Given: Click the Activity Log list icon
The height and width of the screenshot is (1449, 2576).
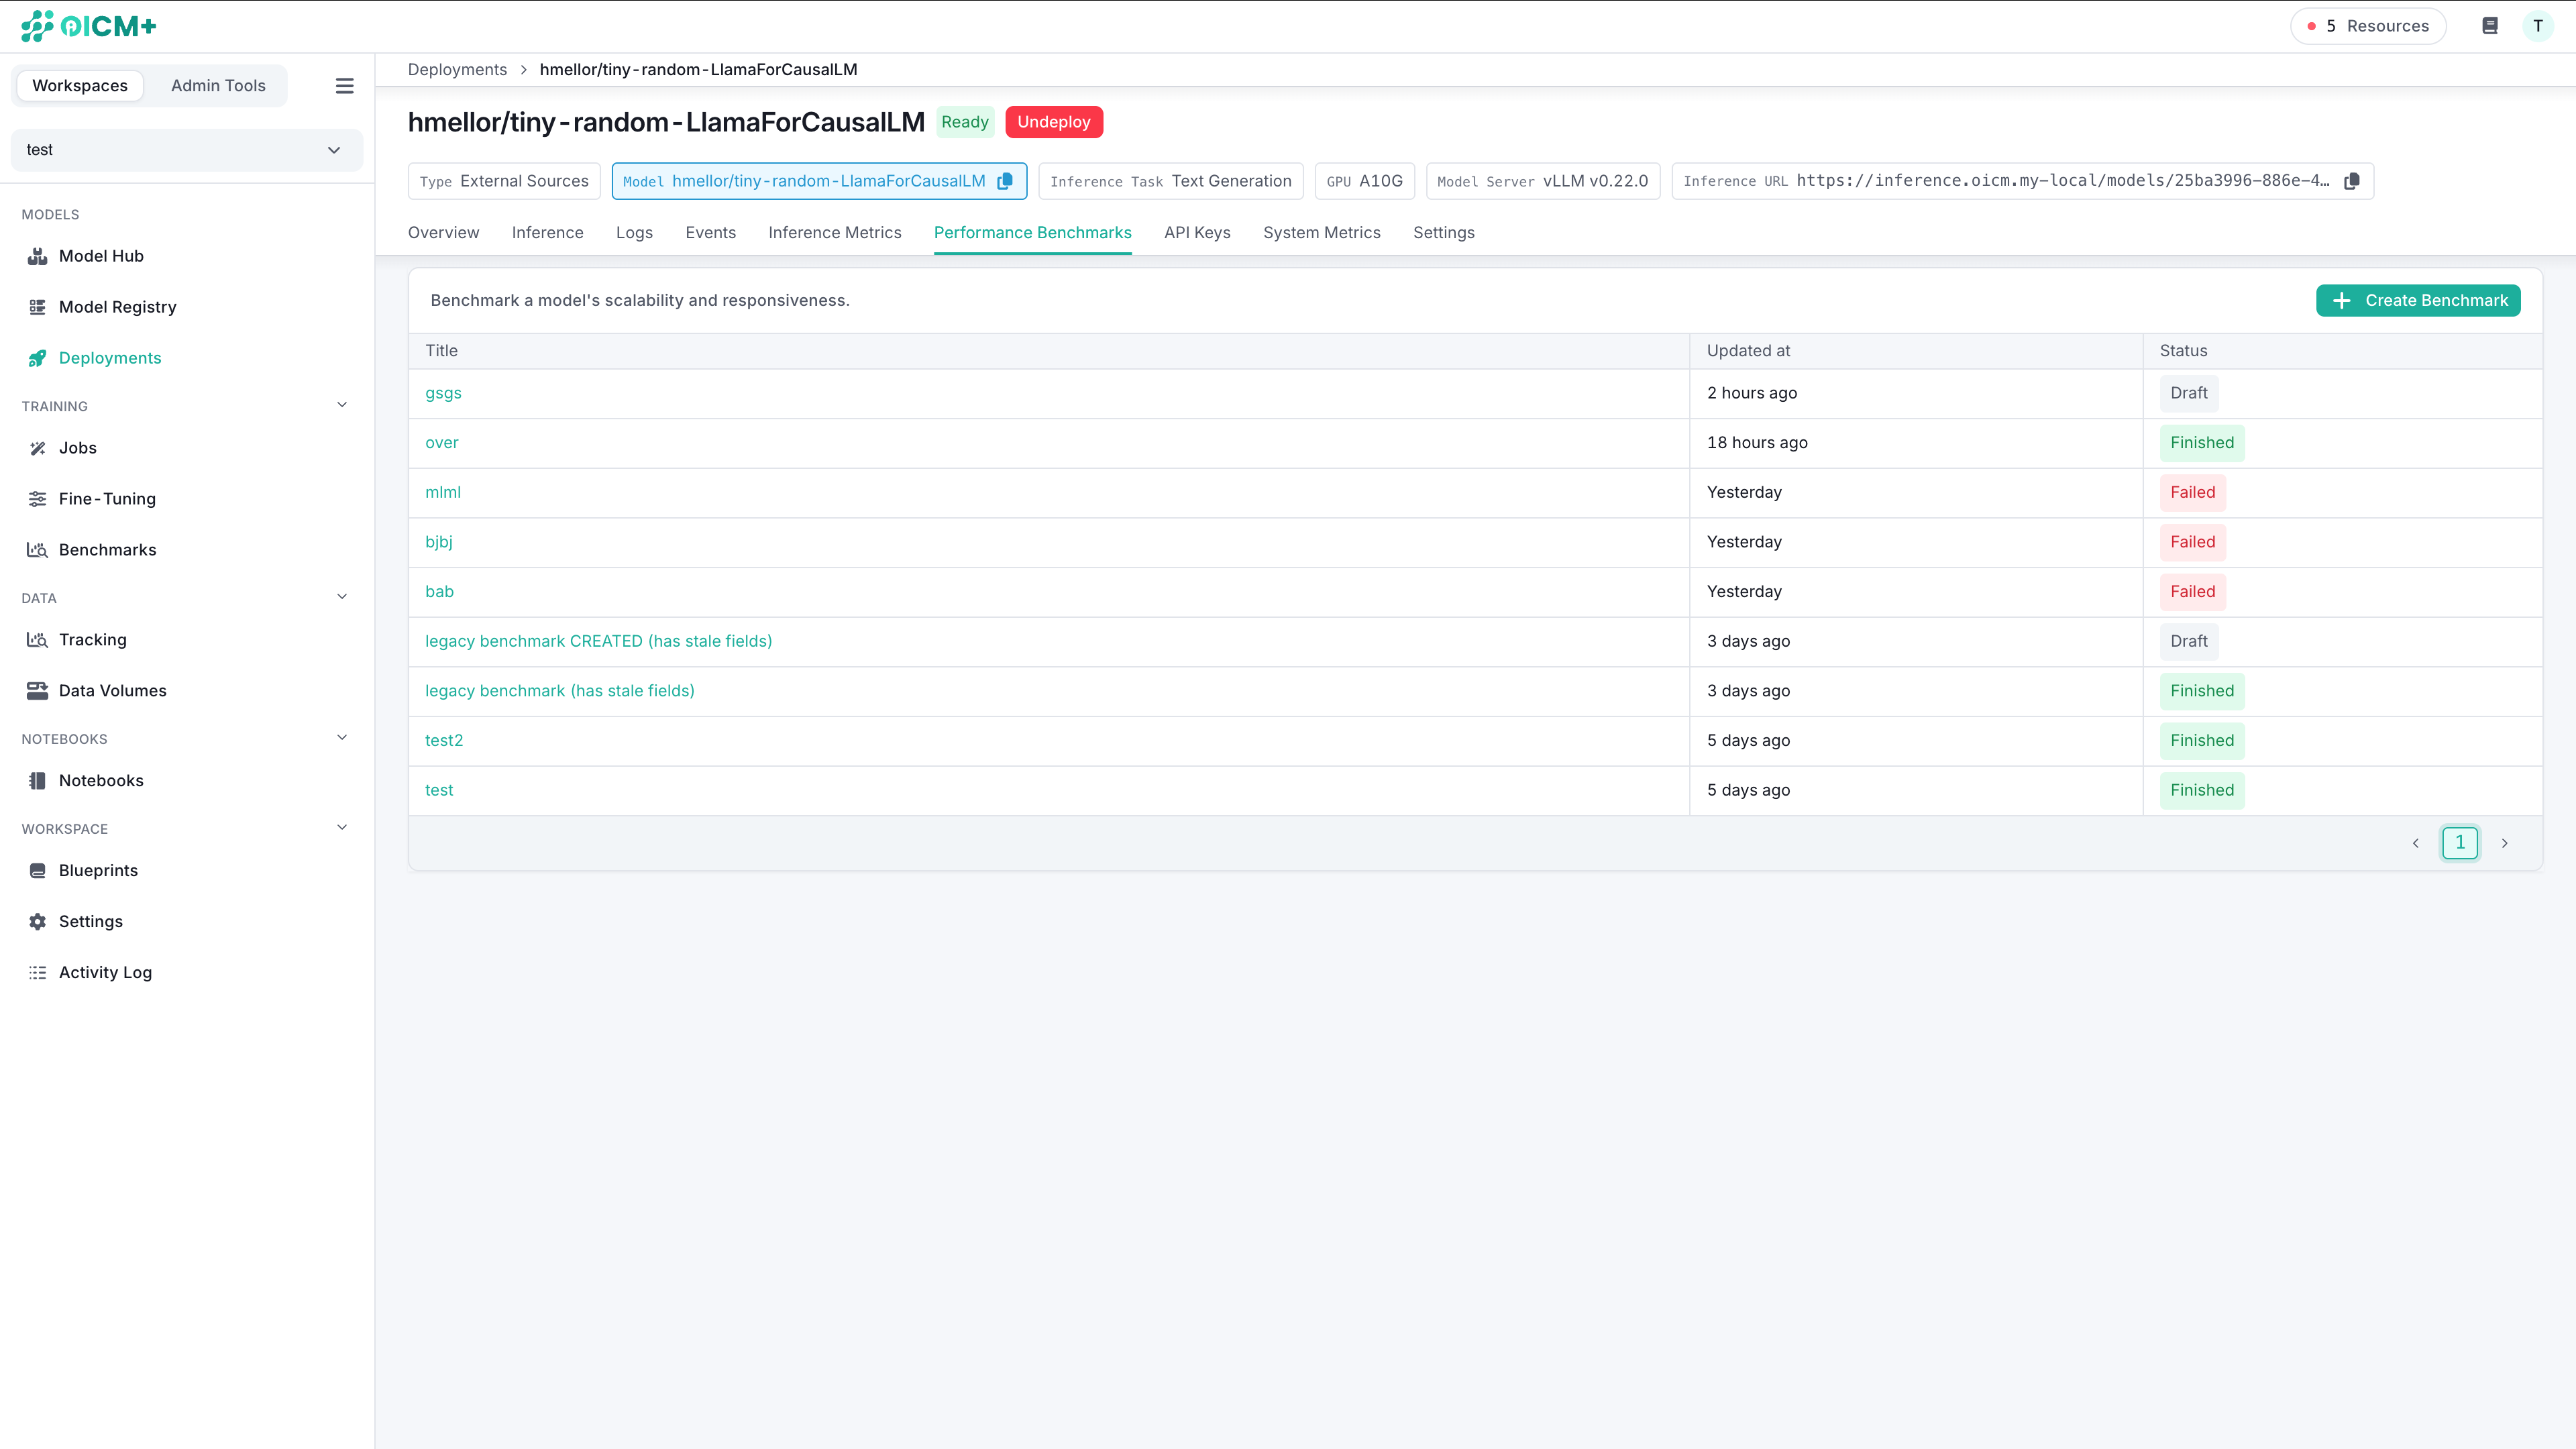Looking at the screenshot, I should click(37, 973).
